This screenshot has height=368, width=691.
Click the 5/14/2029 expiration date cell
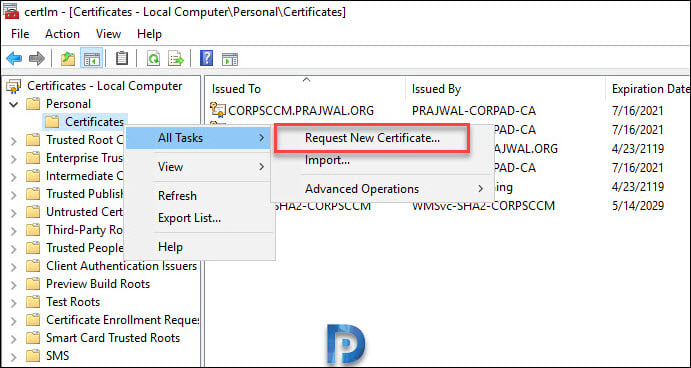[638, 206]
